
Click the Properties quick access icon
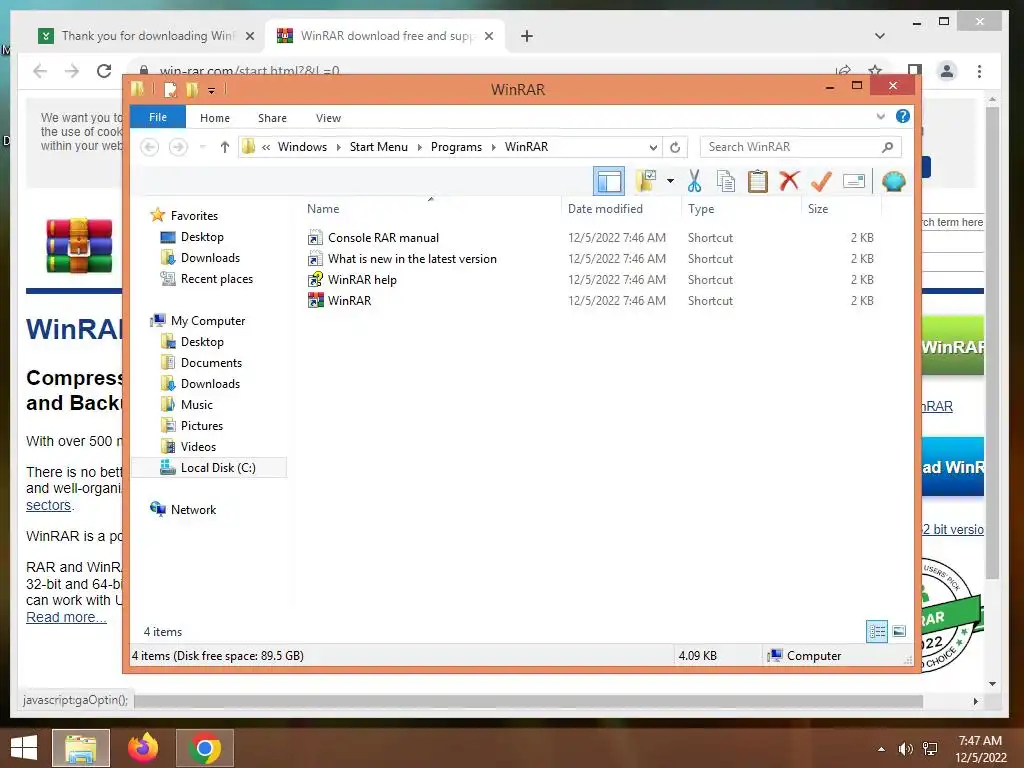click(x=170, y=89)
